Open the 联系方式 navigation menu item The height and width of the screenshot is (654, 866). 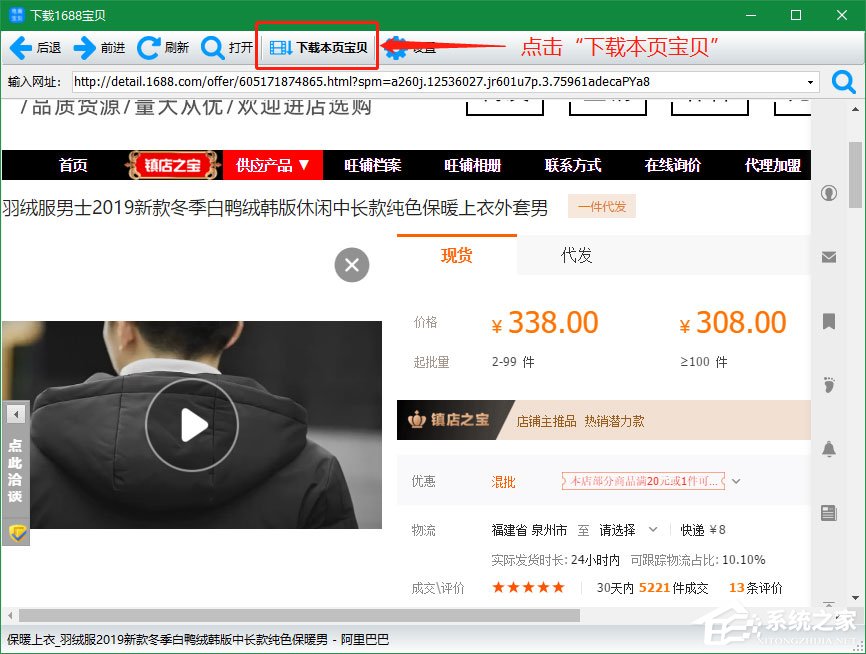[x=572, y=165]
